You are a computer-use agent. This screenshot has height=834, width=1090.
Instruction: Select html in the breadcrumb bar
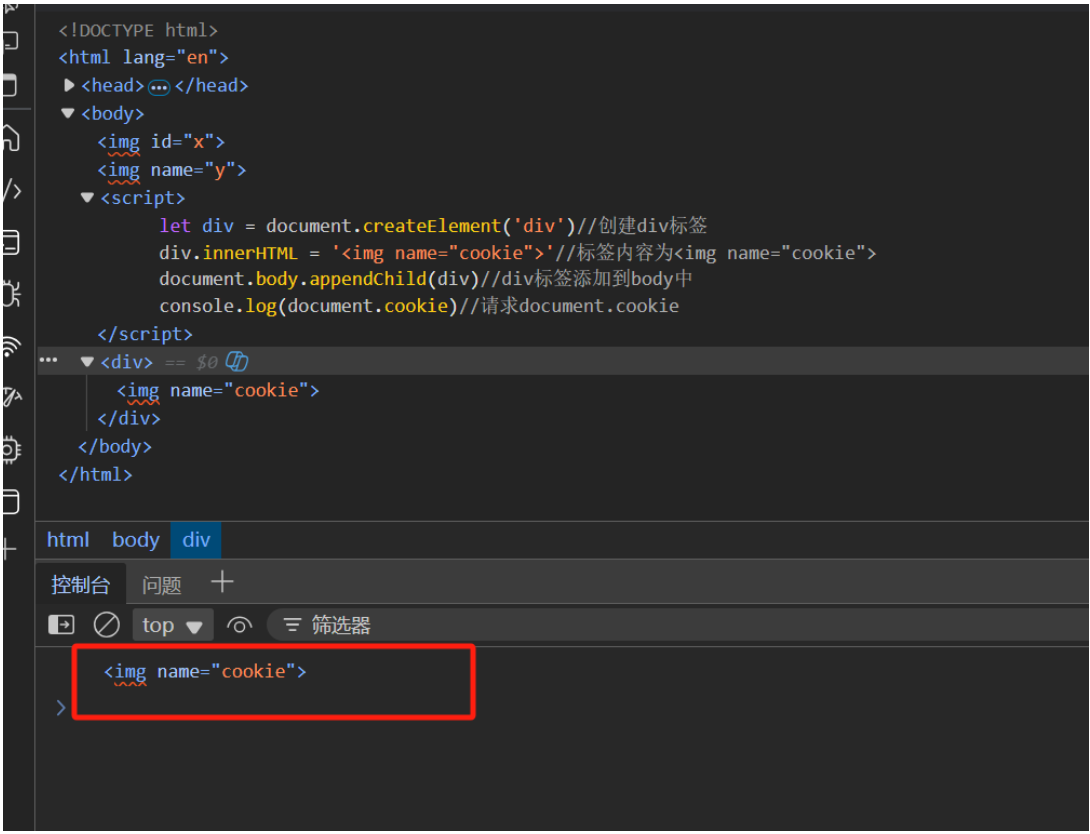(68, 540)
